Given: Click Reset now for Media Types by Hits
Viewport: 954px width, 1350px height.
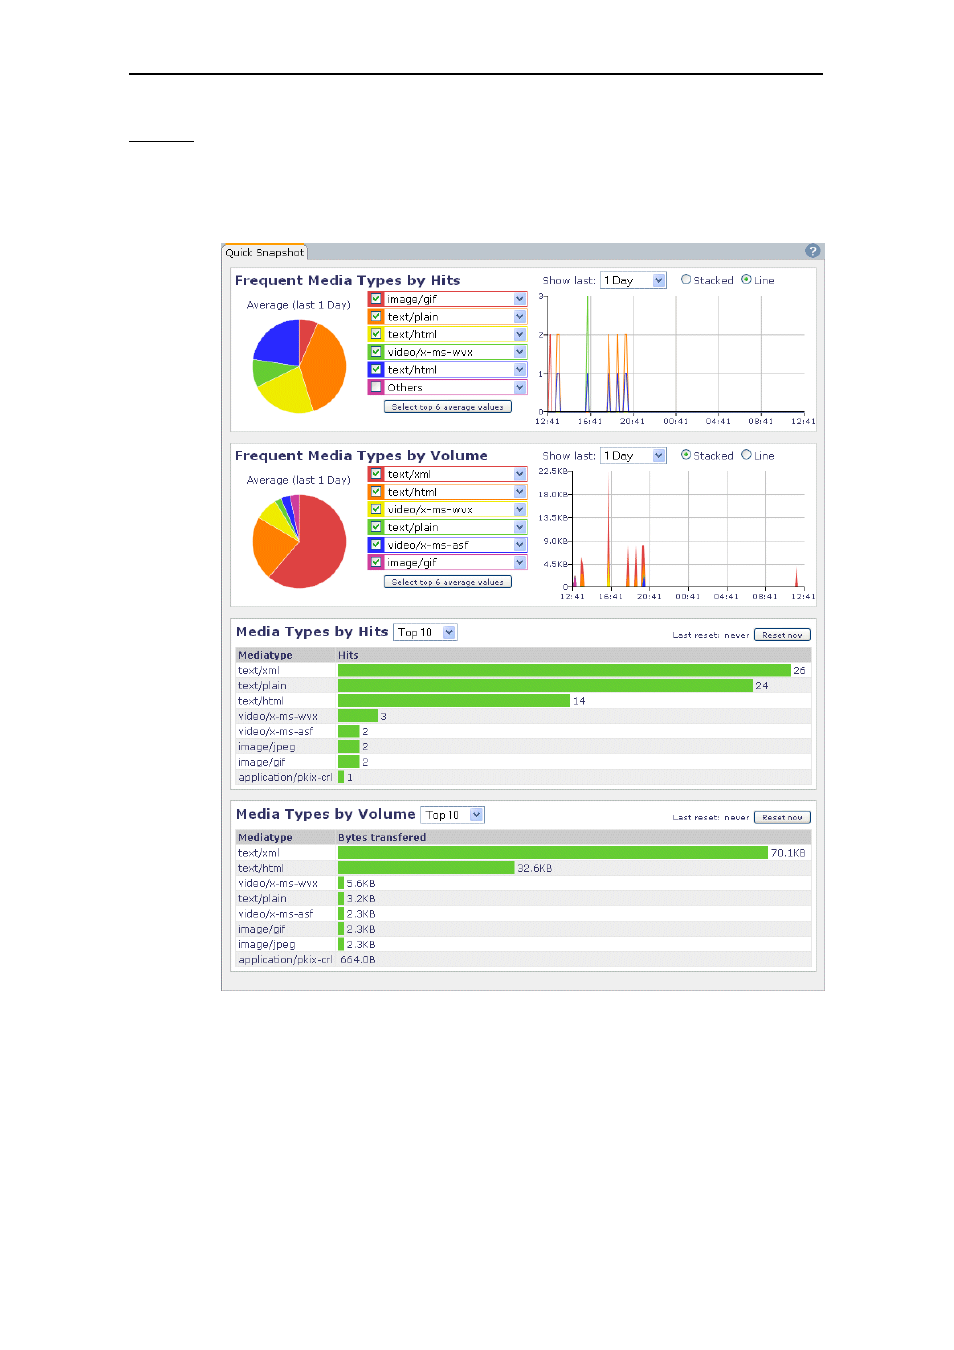Looking at the screenshot, I should coord(782,635).
